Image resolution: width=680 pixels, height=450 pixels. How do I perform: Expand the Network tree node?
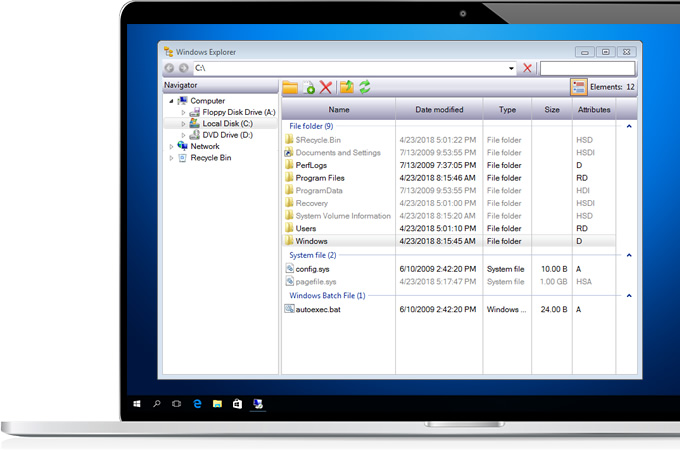pyautogui.click(x=171, y=147)
